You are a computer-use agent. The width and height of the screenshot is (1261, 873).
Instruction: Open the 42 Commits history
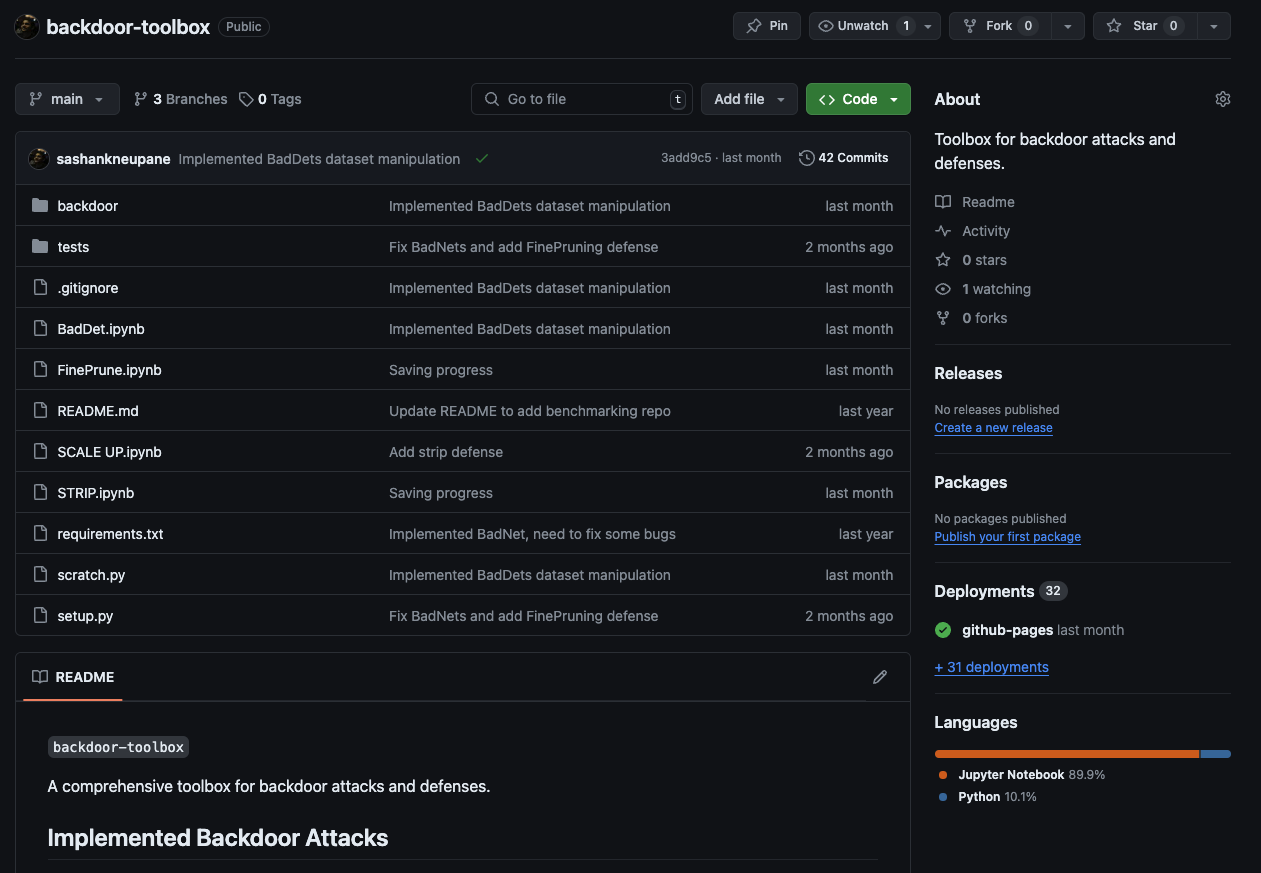(x=844, y=158)
